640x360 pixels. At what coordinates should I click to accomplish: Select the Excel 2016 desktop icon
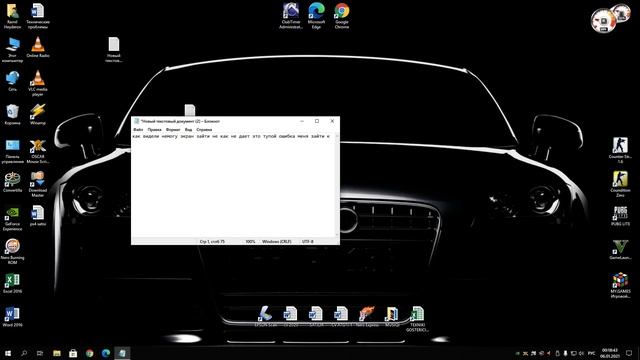coord(12,283)
